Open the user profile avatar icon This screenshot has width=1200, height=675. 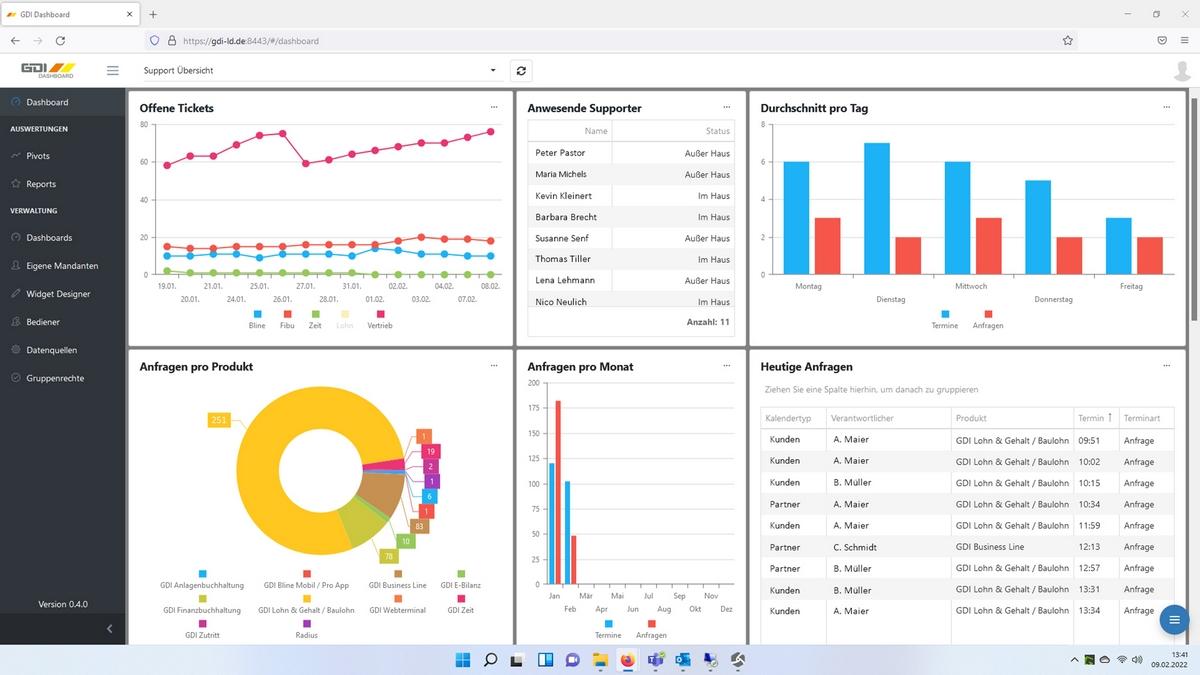coord(1183,70)
